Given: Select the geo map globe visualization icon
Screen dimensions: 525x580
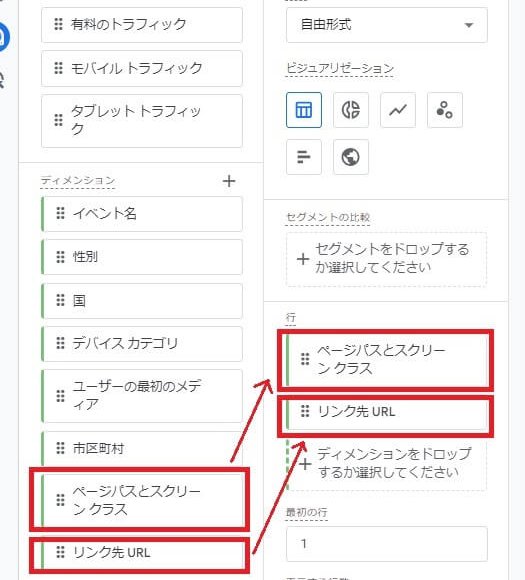Looking at the screenshot, I should point(351,157).
